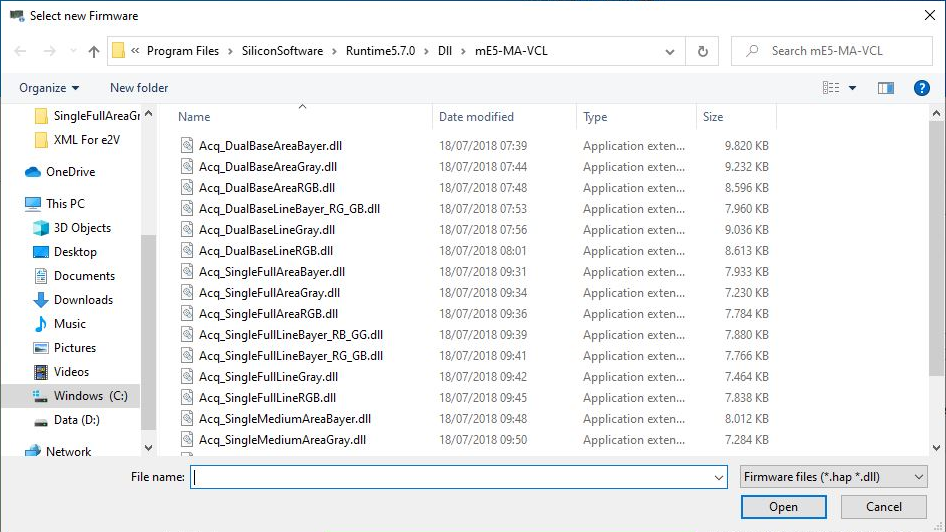This screenshot has height=532, width=946.
Task: Click the Refresh icon beside address bar
Action: click(702, 51)
